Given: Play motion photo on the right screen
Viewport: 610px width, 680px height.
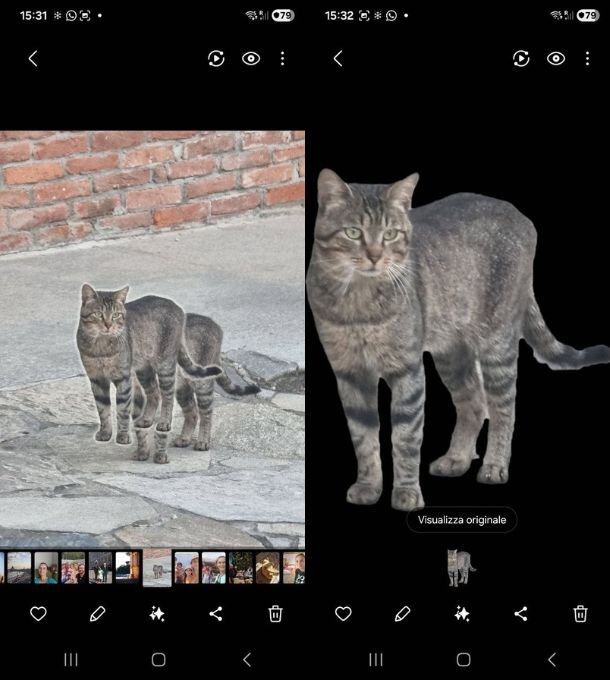Looking at the screenshot, I should pos(521,59).
